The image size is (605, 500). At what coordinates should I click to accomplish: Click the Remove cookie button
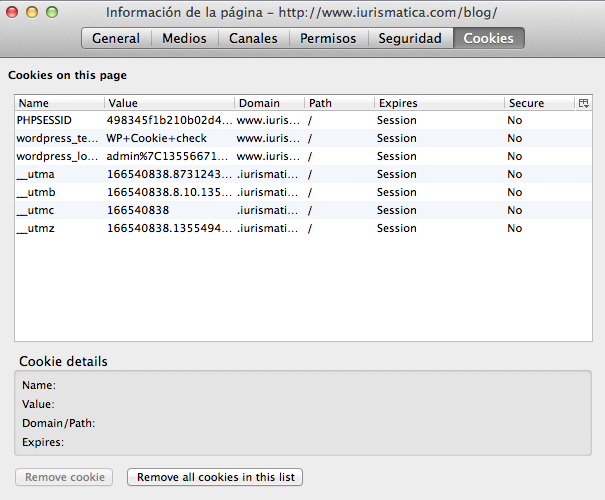(x=64, y=477)
